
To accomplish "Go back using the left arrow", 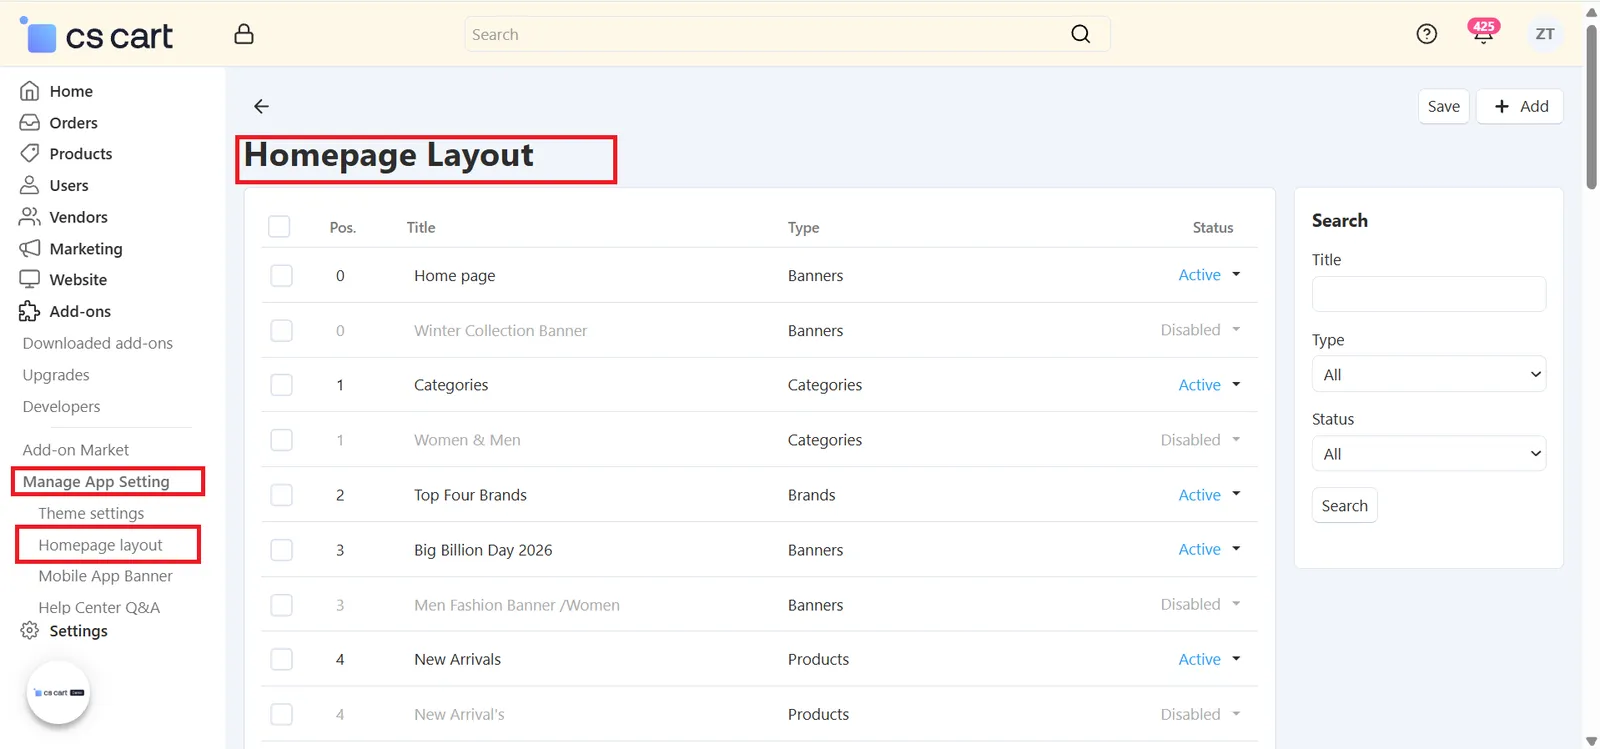I will pos(261,106).
